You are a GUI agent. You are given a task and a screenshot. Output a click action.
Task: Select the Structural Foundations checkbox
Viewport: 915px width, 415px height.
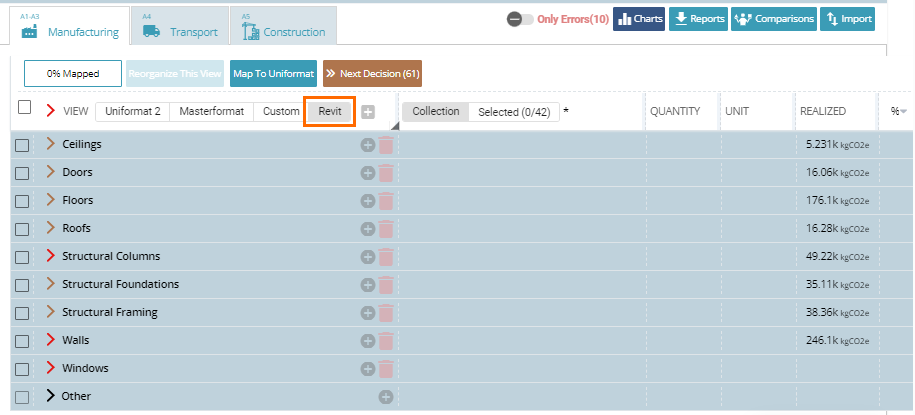tap(22, 285)
